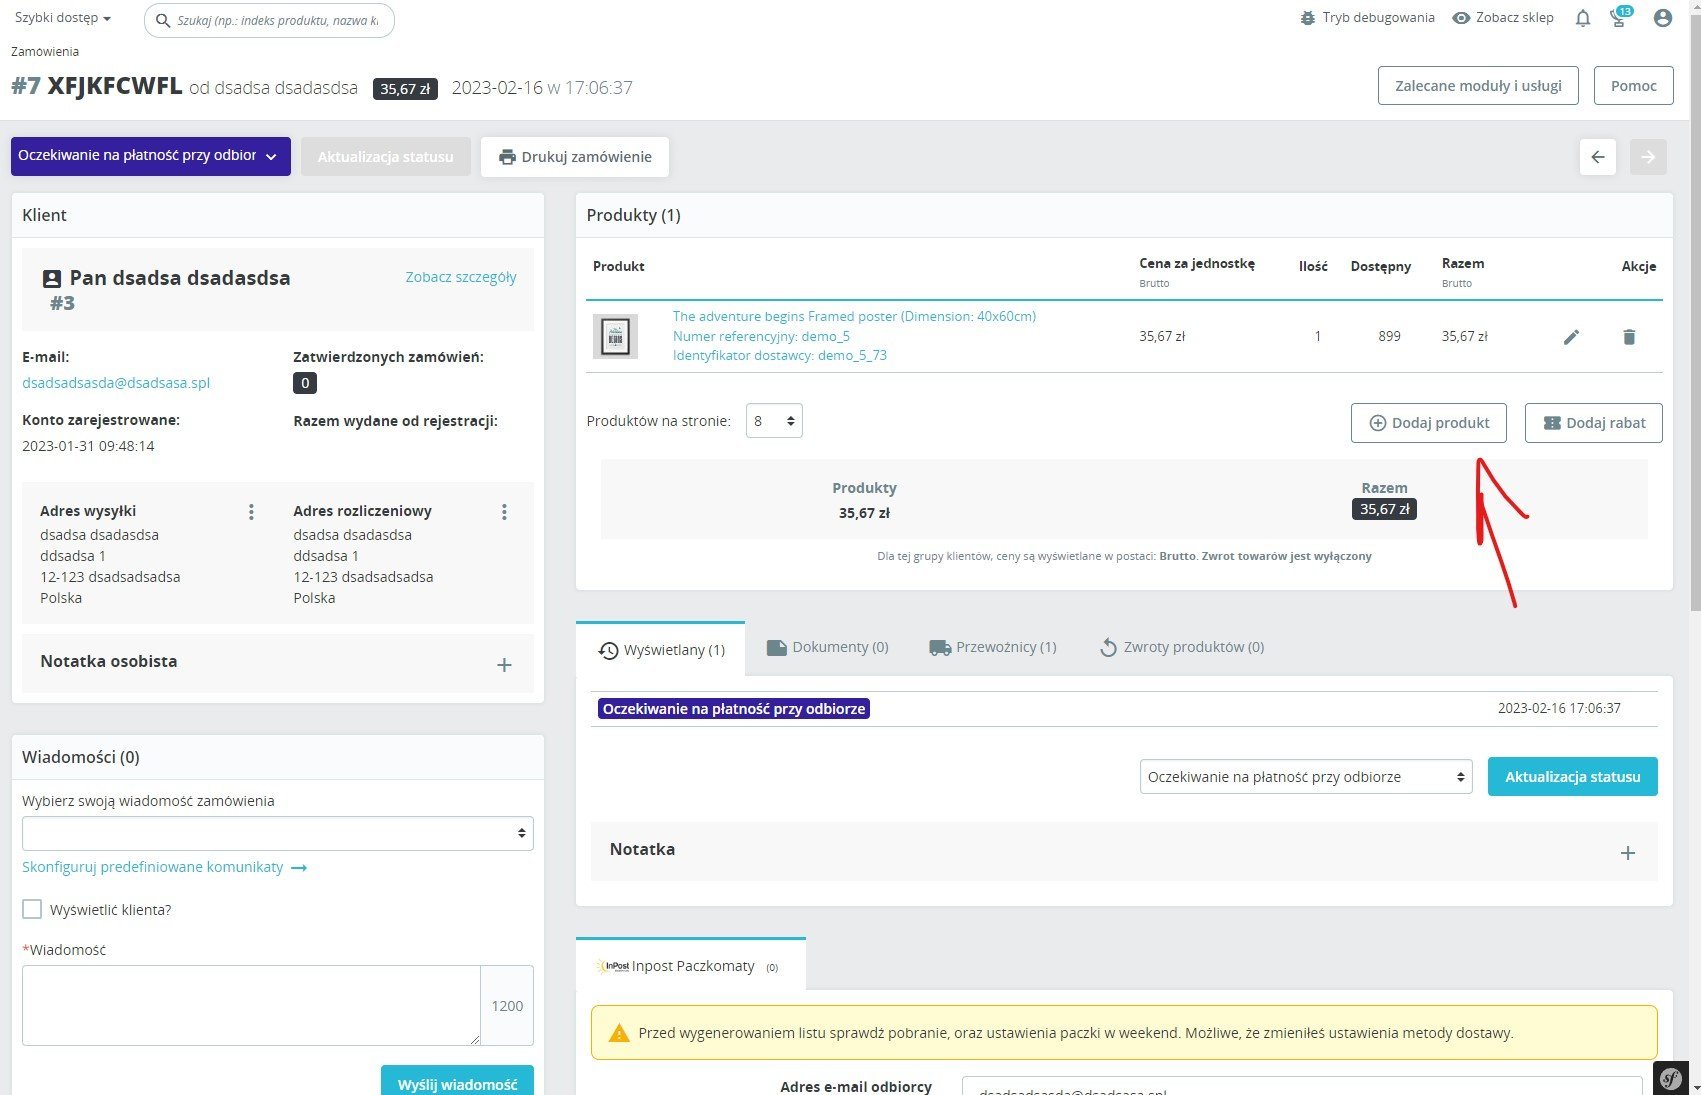This screenshot has width=1701, height=1095.
Task: Open the notifications bell icon
Action: coord(1583,18)
